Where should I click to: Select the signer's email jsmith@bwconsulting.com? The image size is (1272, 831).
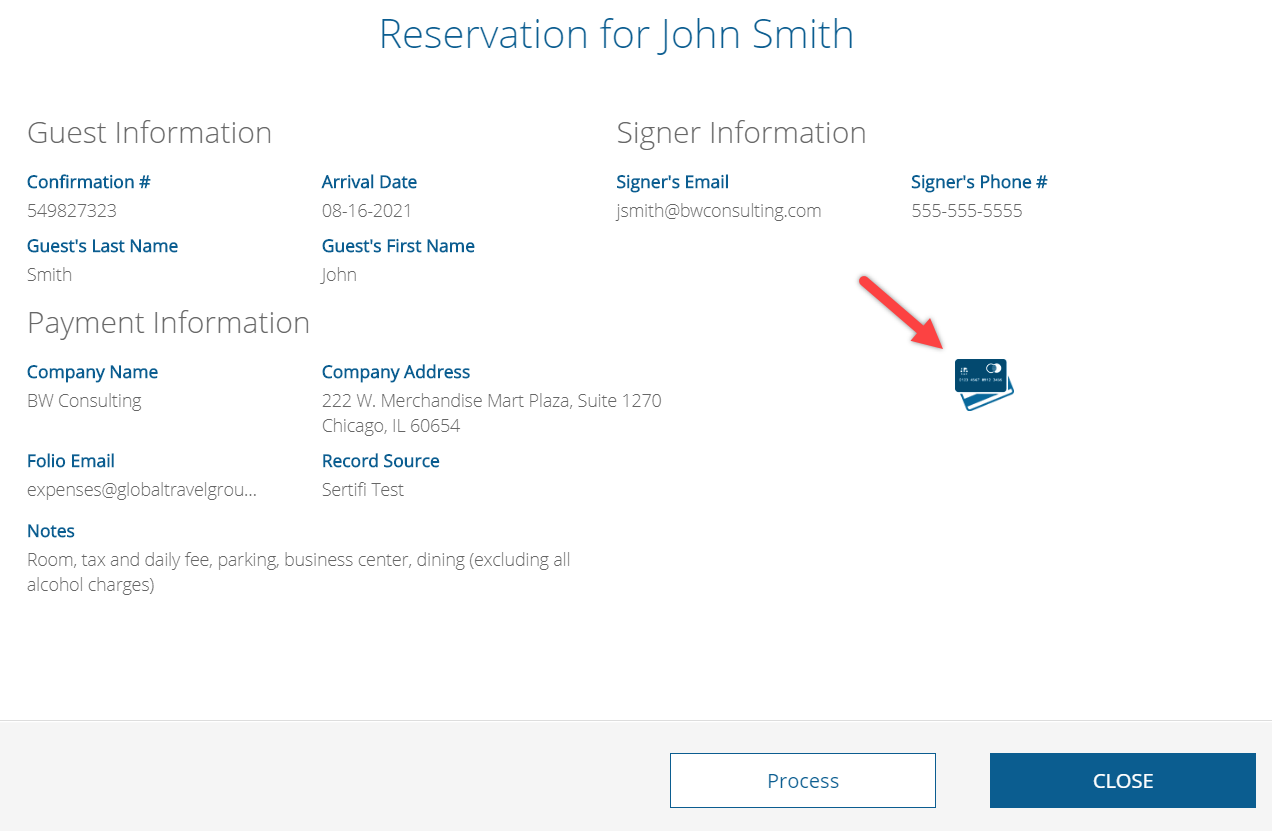click(719, 211)
